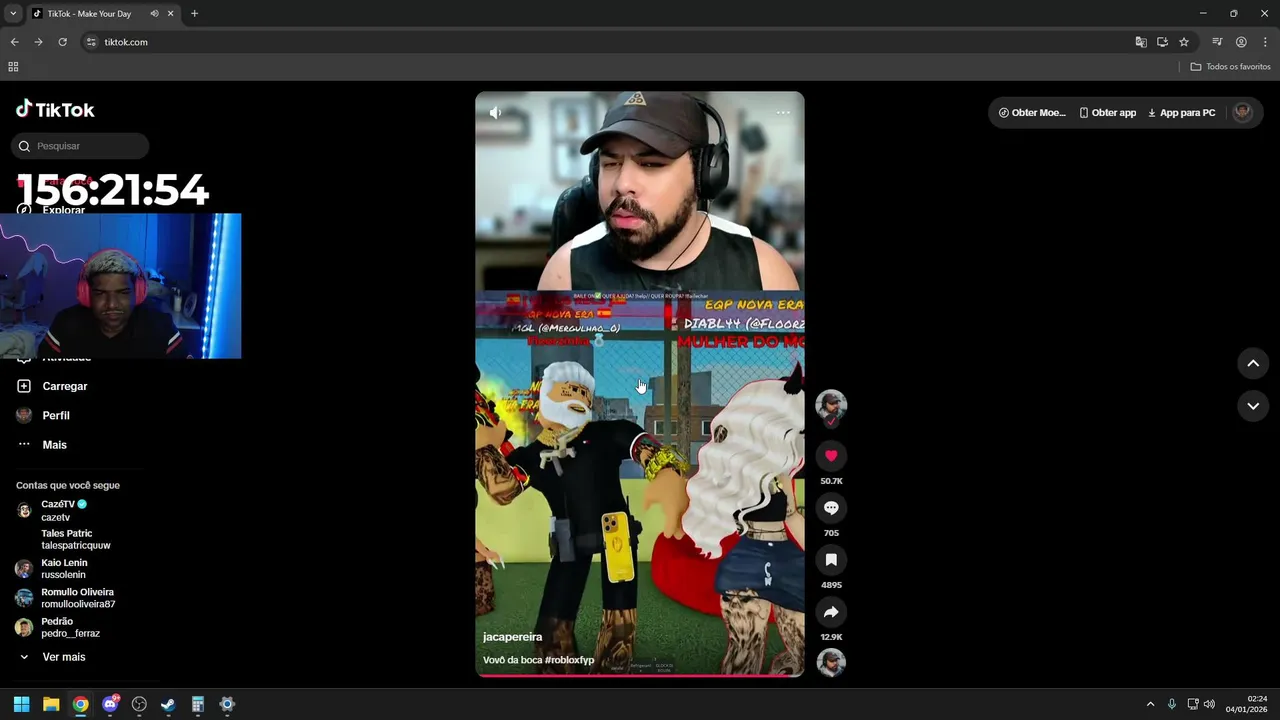Image resolution: width=1280 pixels, height=720 pixels.
Task: Open Chrome media controls icon
Action: (1217, 42)
